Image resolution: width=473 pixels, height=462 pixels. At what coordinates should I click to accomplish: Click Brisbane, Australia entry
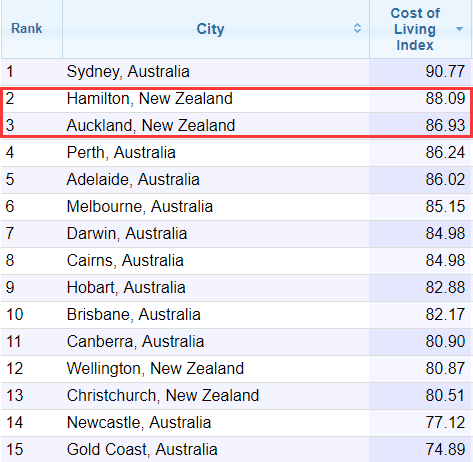[134, 315]
